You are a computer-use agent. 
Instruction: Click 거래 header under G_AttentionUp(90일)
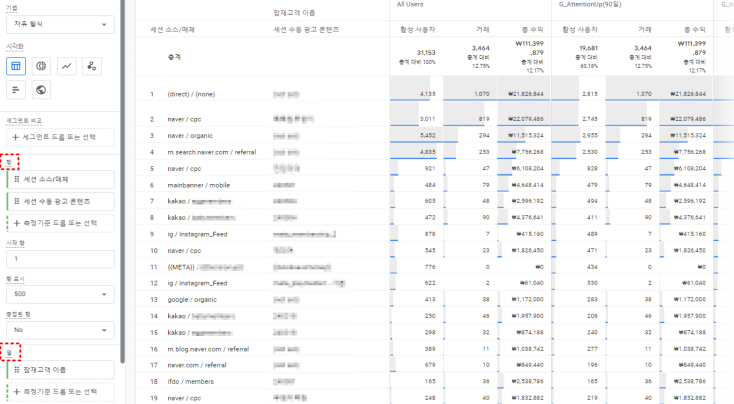pos(645,29)
